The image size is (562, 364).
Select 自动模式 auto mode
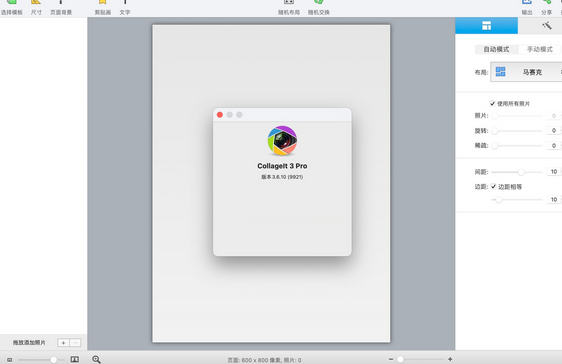pos(496,49)
